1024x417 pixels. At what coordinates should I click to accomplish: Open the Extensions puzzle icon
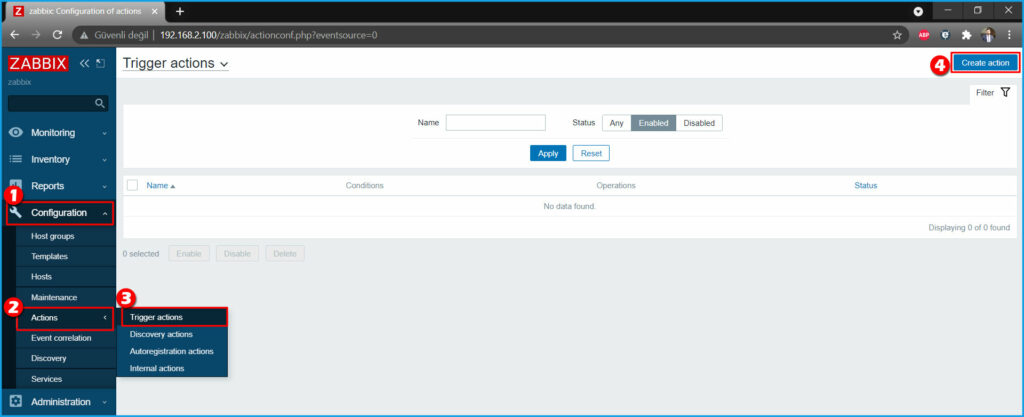[967, 35]
